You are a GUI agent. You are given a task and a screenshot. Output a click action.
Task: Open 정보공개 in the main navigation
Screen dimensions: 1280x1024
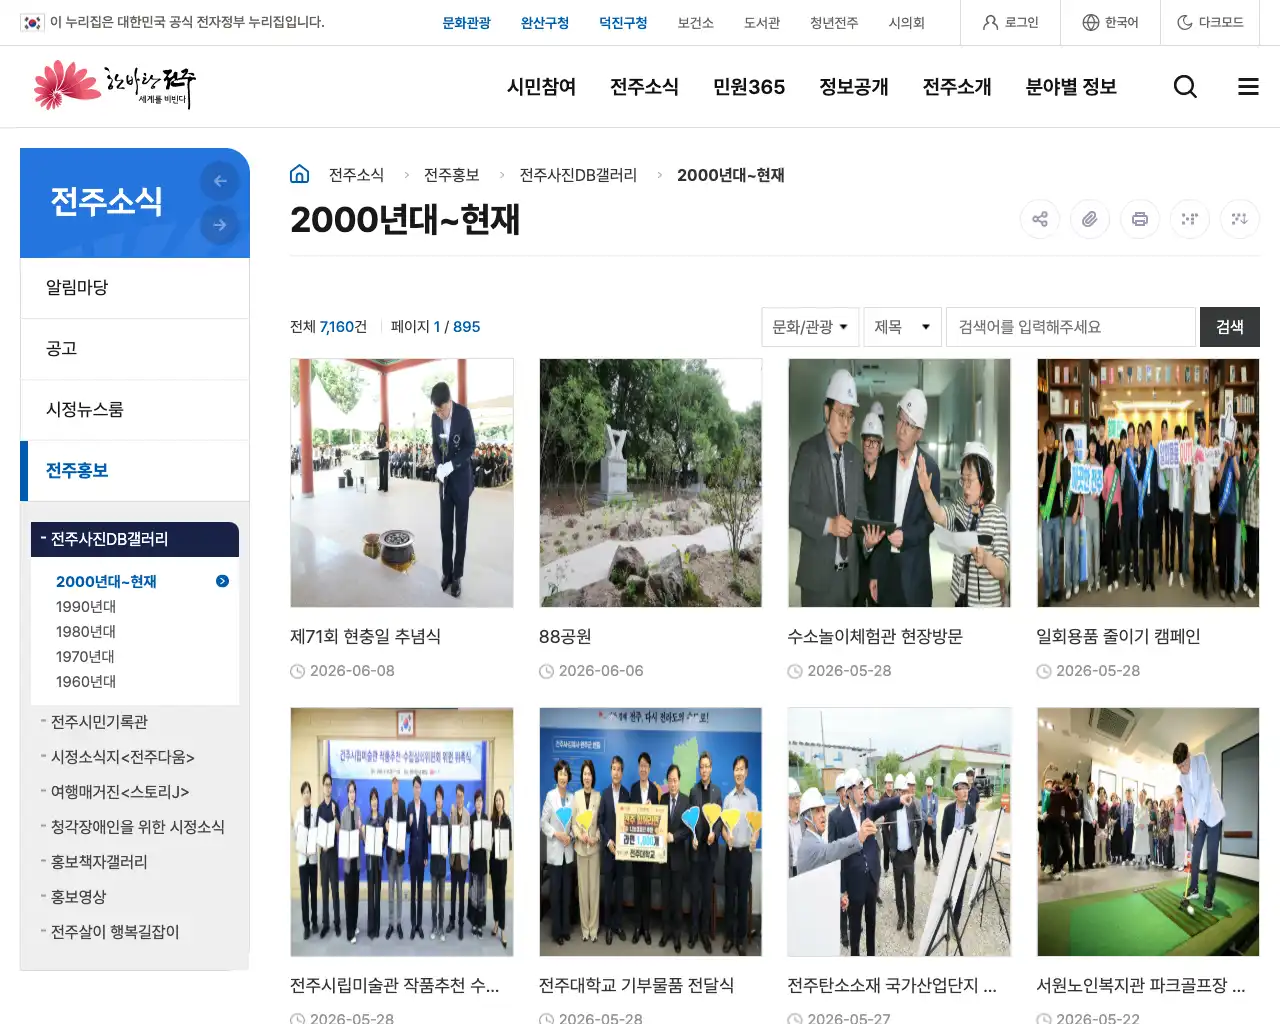854,87
